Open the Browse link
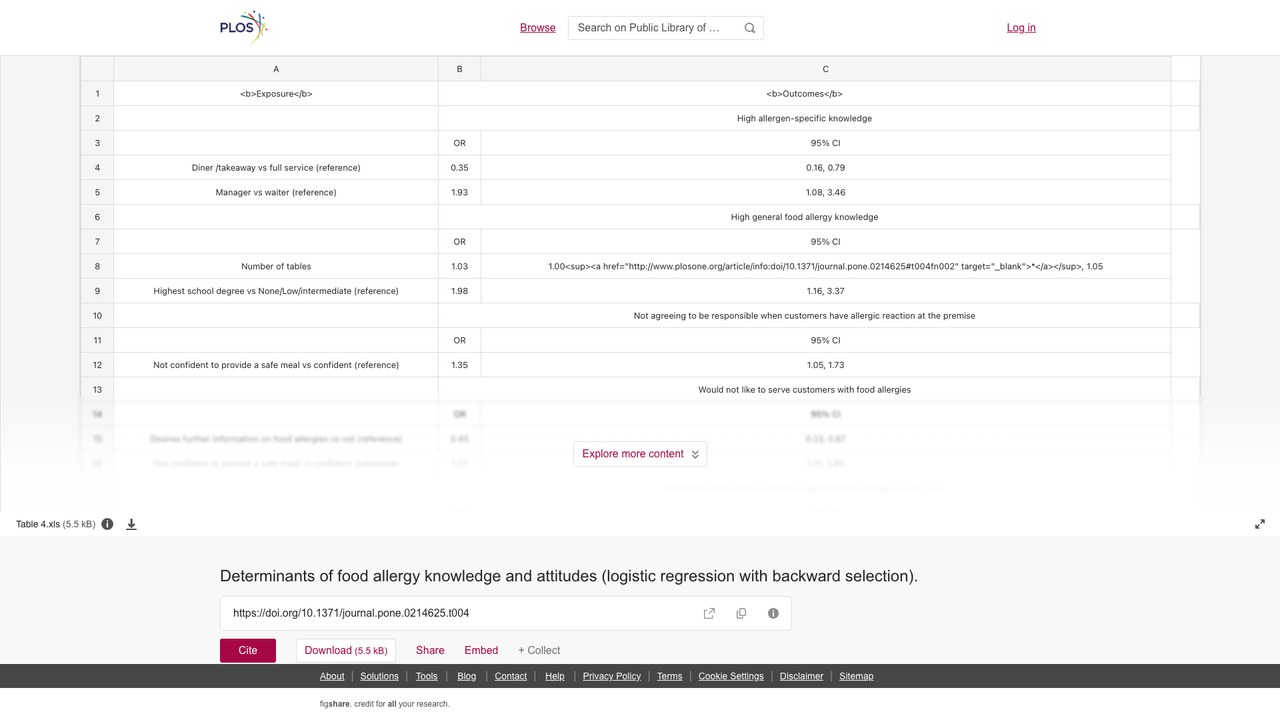This screenshot has width=1280, height=720. 538,28
